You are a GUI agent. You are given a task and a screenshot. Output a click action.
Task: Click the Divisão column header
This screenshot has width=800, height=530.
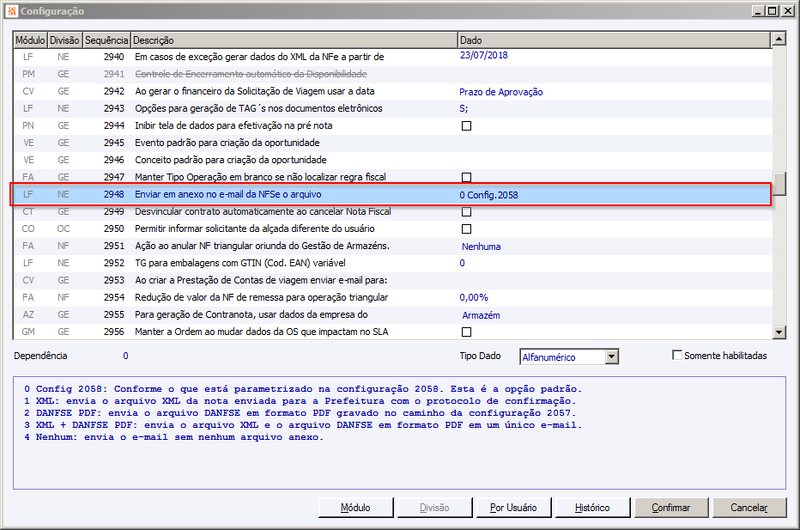pyautogui.click(x=65, y=40)
